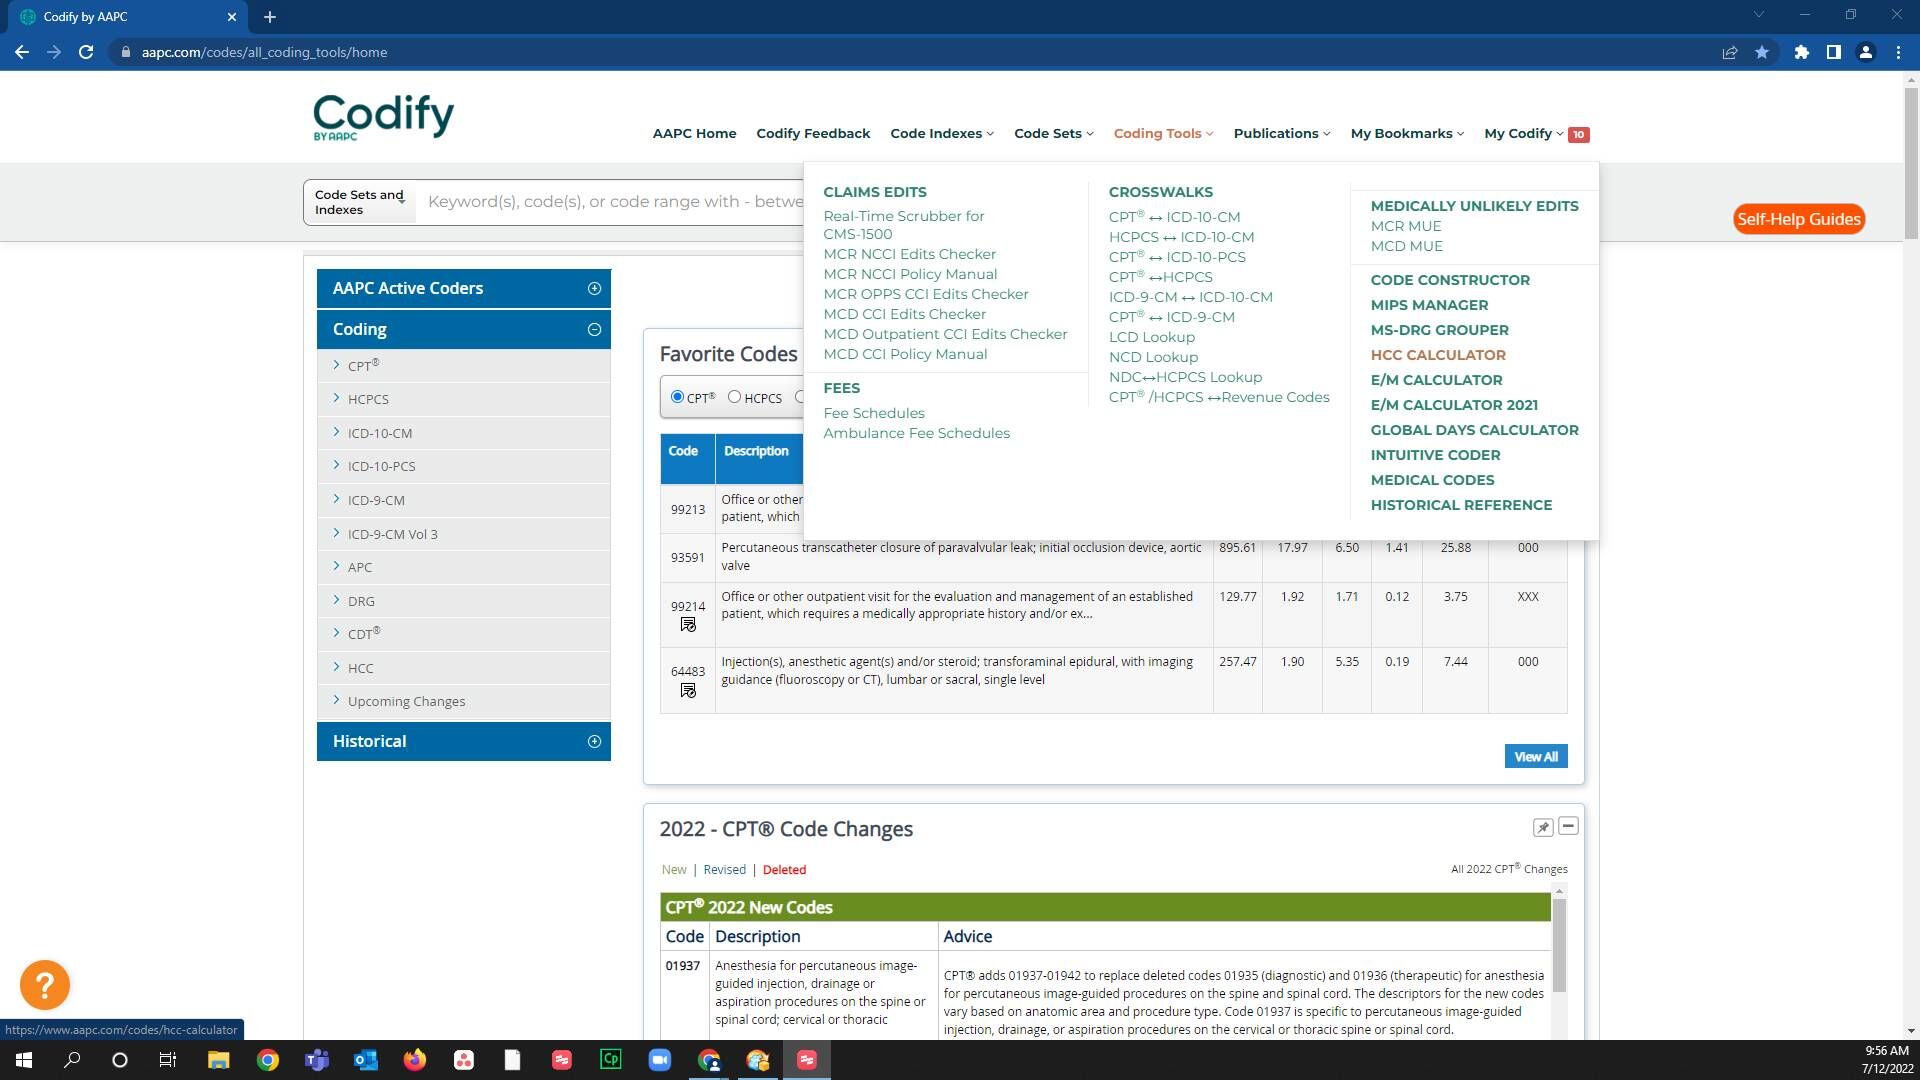Select HCC Calculator from Coding Tools menu
This screenshot has height=1080, width=1920.
pos(1437,355)
